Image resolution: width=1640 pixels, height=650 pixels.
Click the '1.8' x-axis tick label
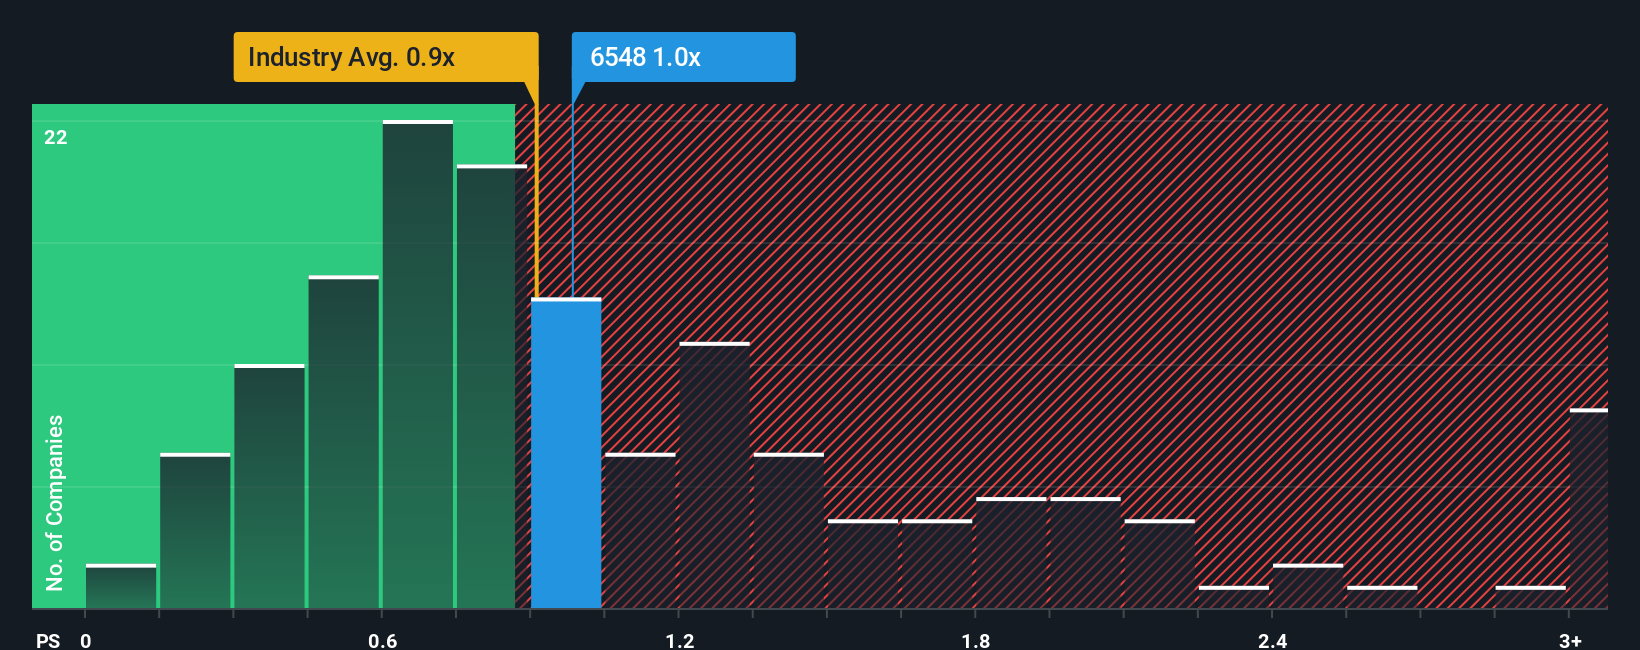click(976, 640)
